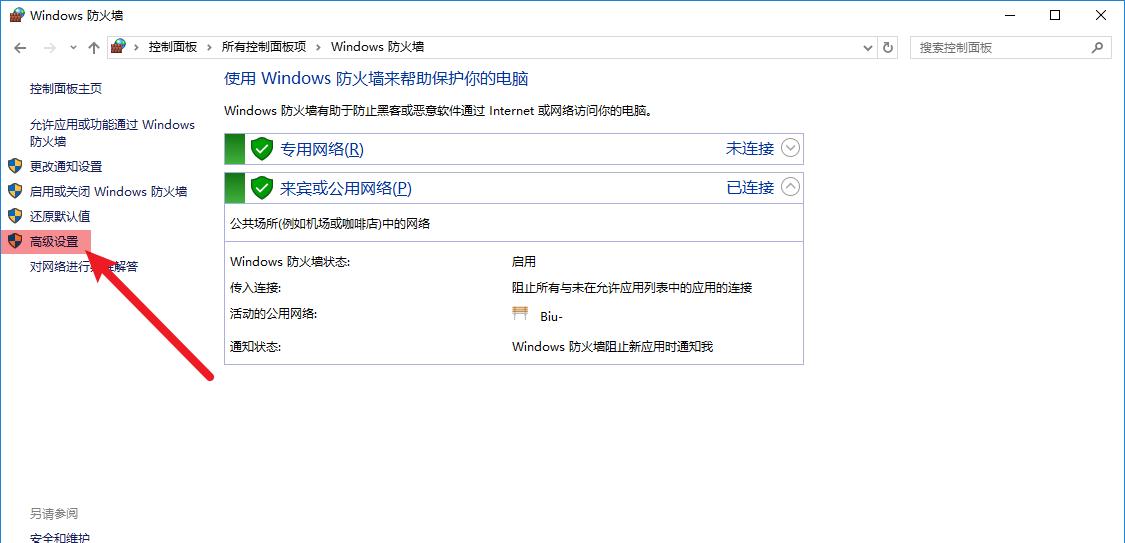Click Windows 防火墙状态 label

[x=290, y=262]
